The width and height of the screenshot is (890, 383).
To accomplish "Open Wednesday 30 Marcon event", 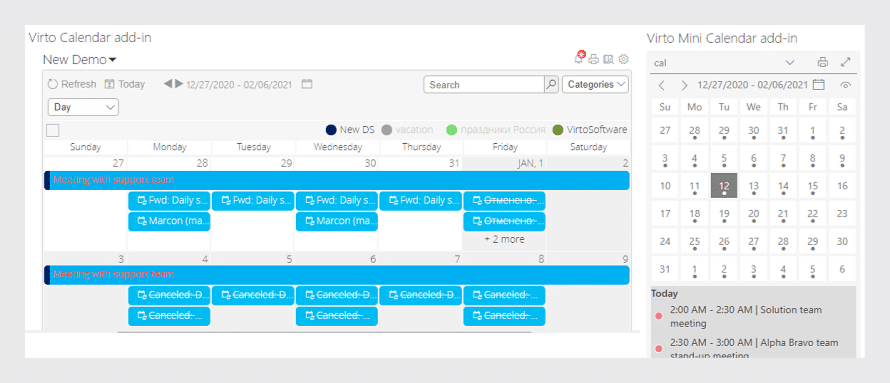I will click(337, 221).
